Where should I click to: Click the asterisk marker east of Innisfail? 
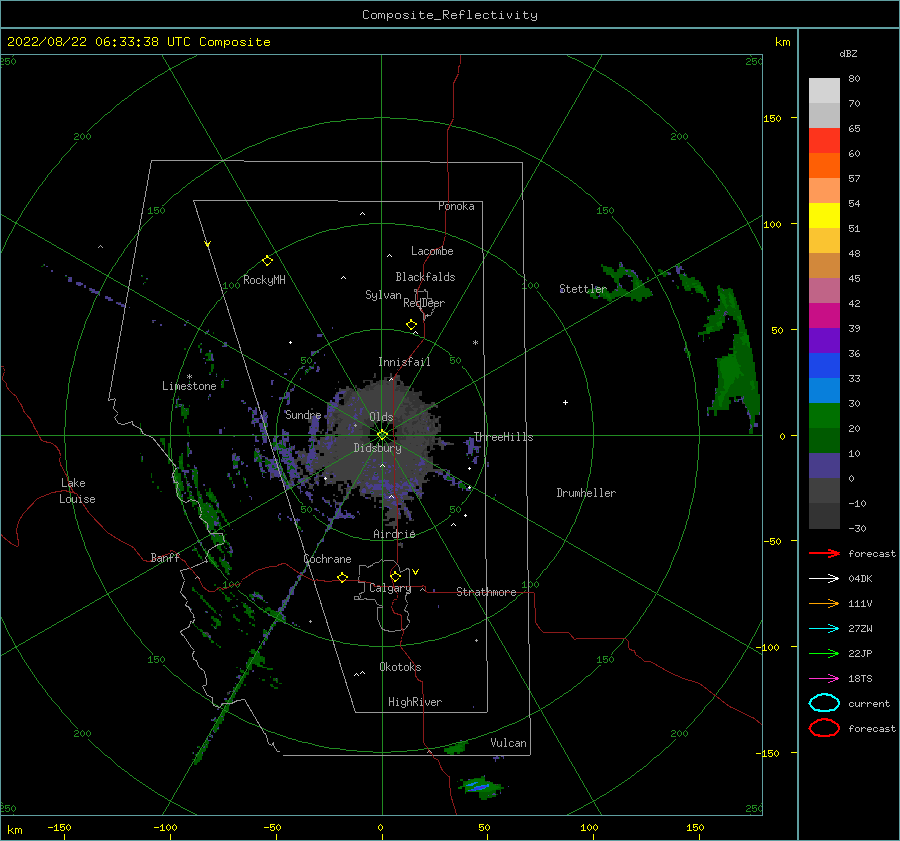click(x=475, y=343)
